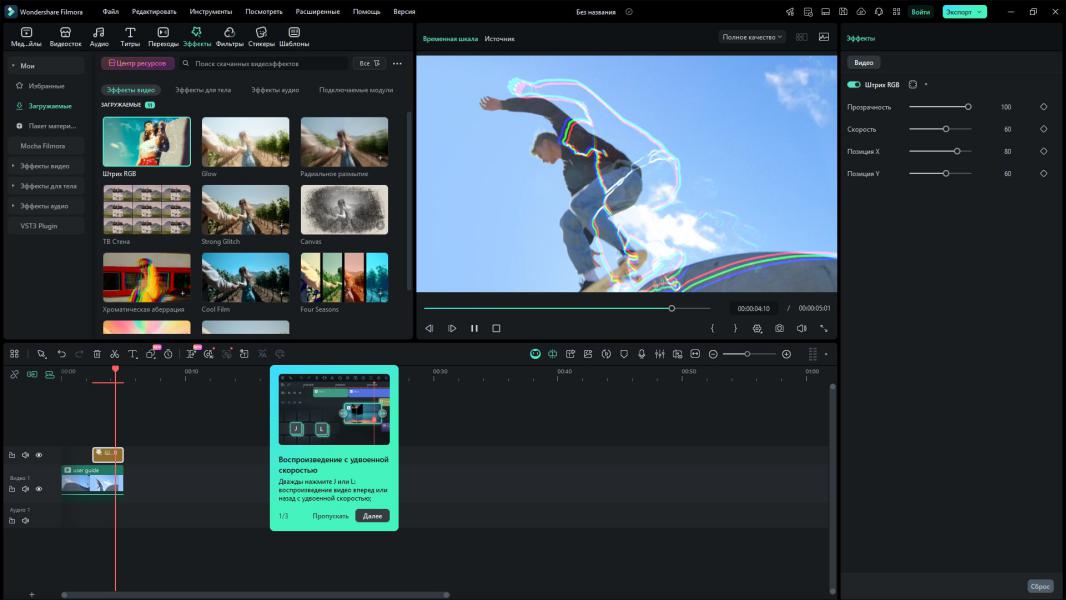This screenshot has height=600, width=1066.
Task: Click the Прозрачность slider
Action: (939, 107)
